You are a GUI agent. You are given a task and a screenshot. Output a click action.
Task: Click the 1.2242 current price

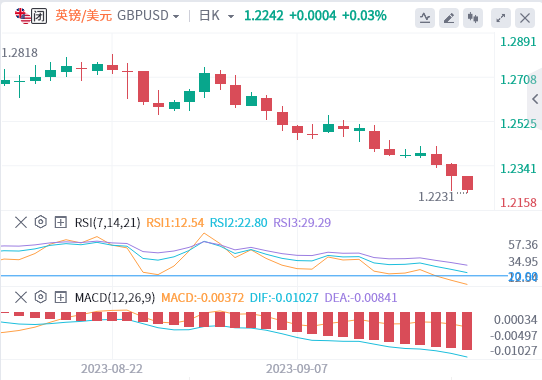click(x=264, y=16)
